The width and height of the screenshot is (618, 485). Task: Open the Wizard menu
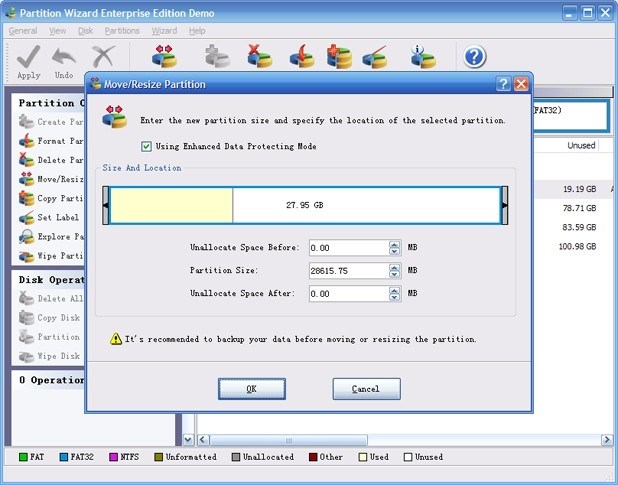point(164,31)
